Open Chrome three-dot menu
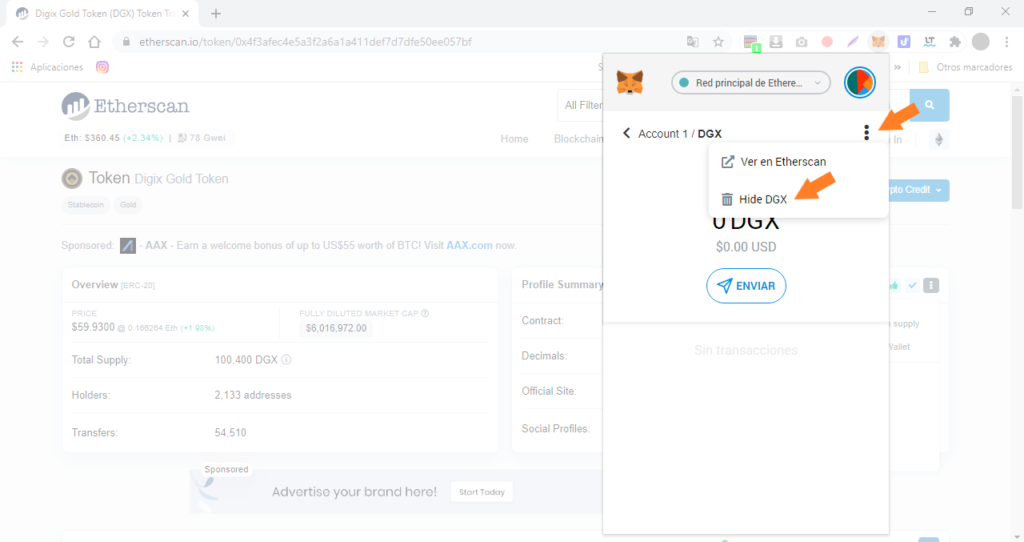Viewport: 1024px width, 542px height. point(1006,42)
